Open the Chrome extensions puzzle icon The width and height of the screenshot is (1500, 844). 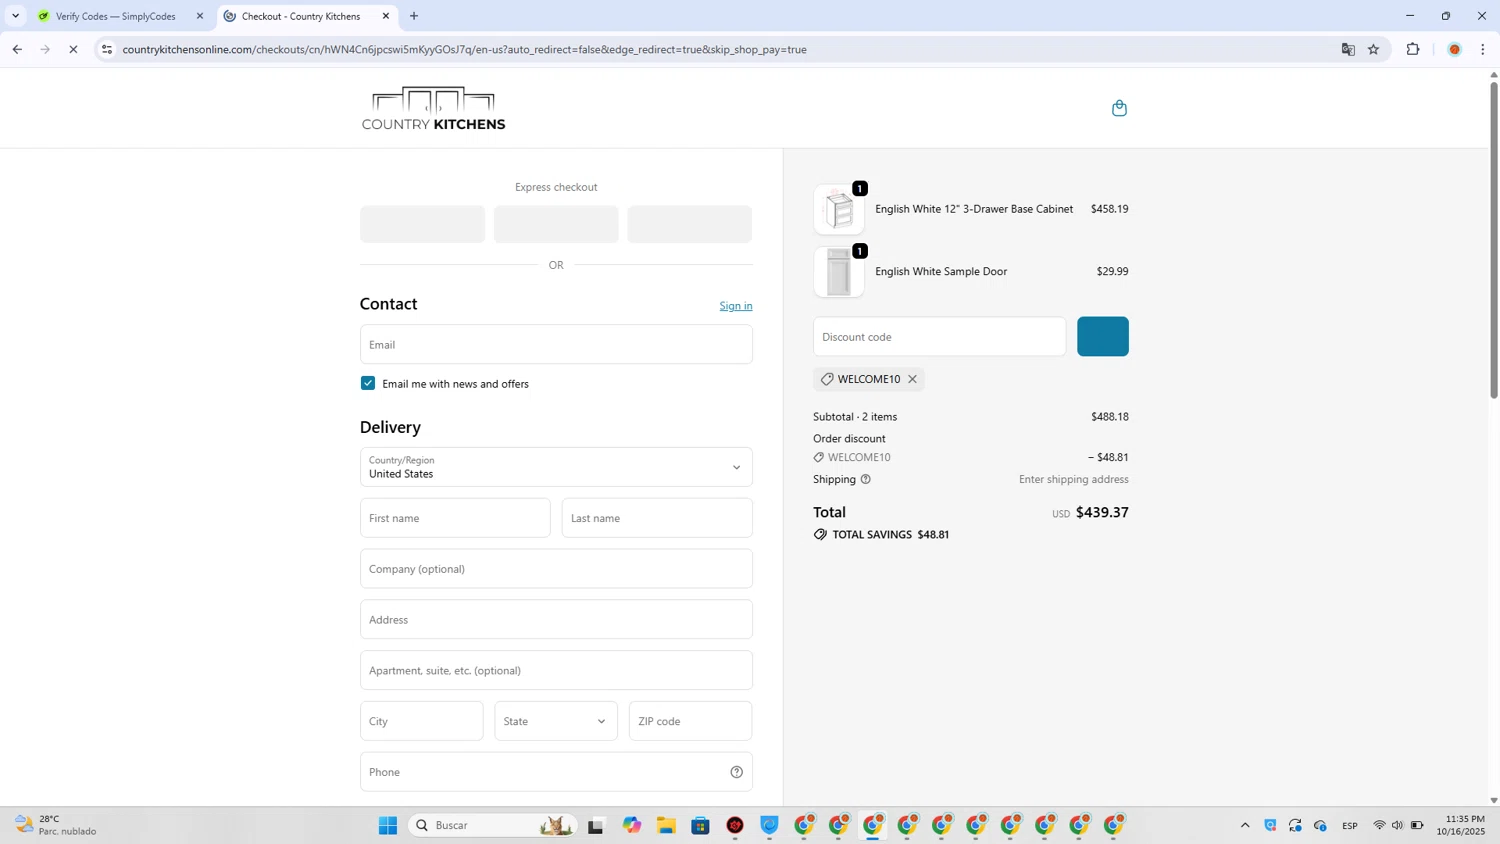[x=1413, y=49]
